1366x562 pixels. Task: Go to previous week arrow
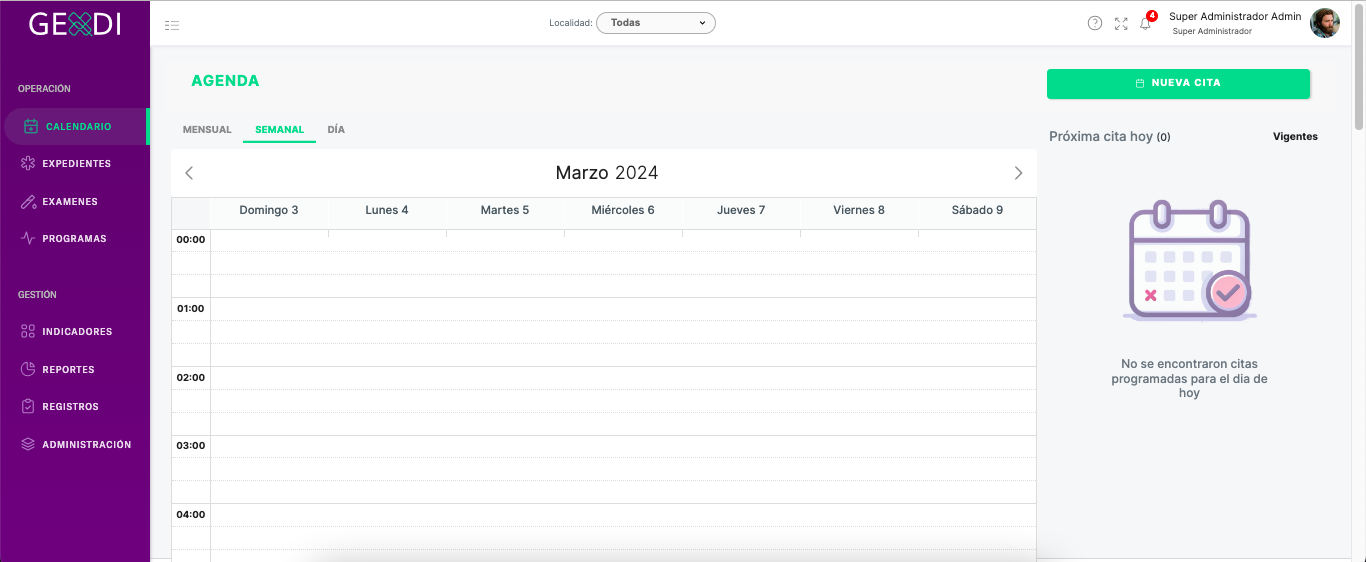click(x=189, y=173)
